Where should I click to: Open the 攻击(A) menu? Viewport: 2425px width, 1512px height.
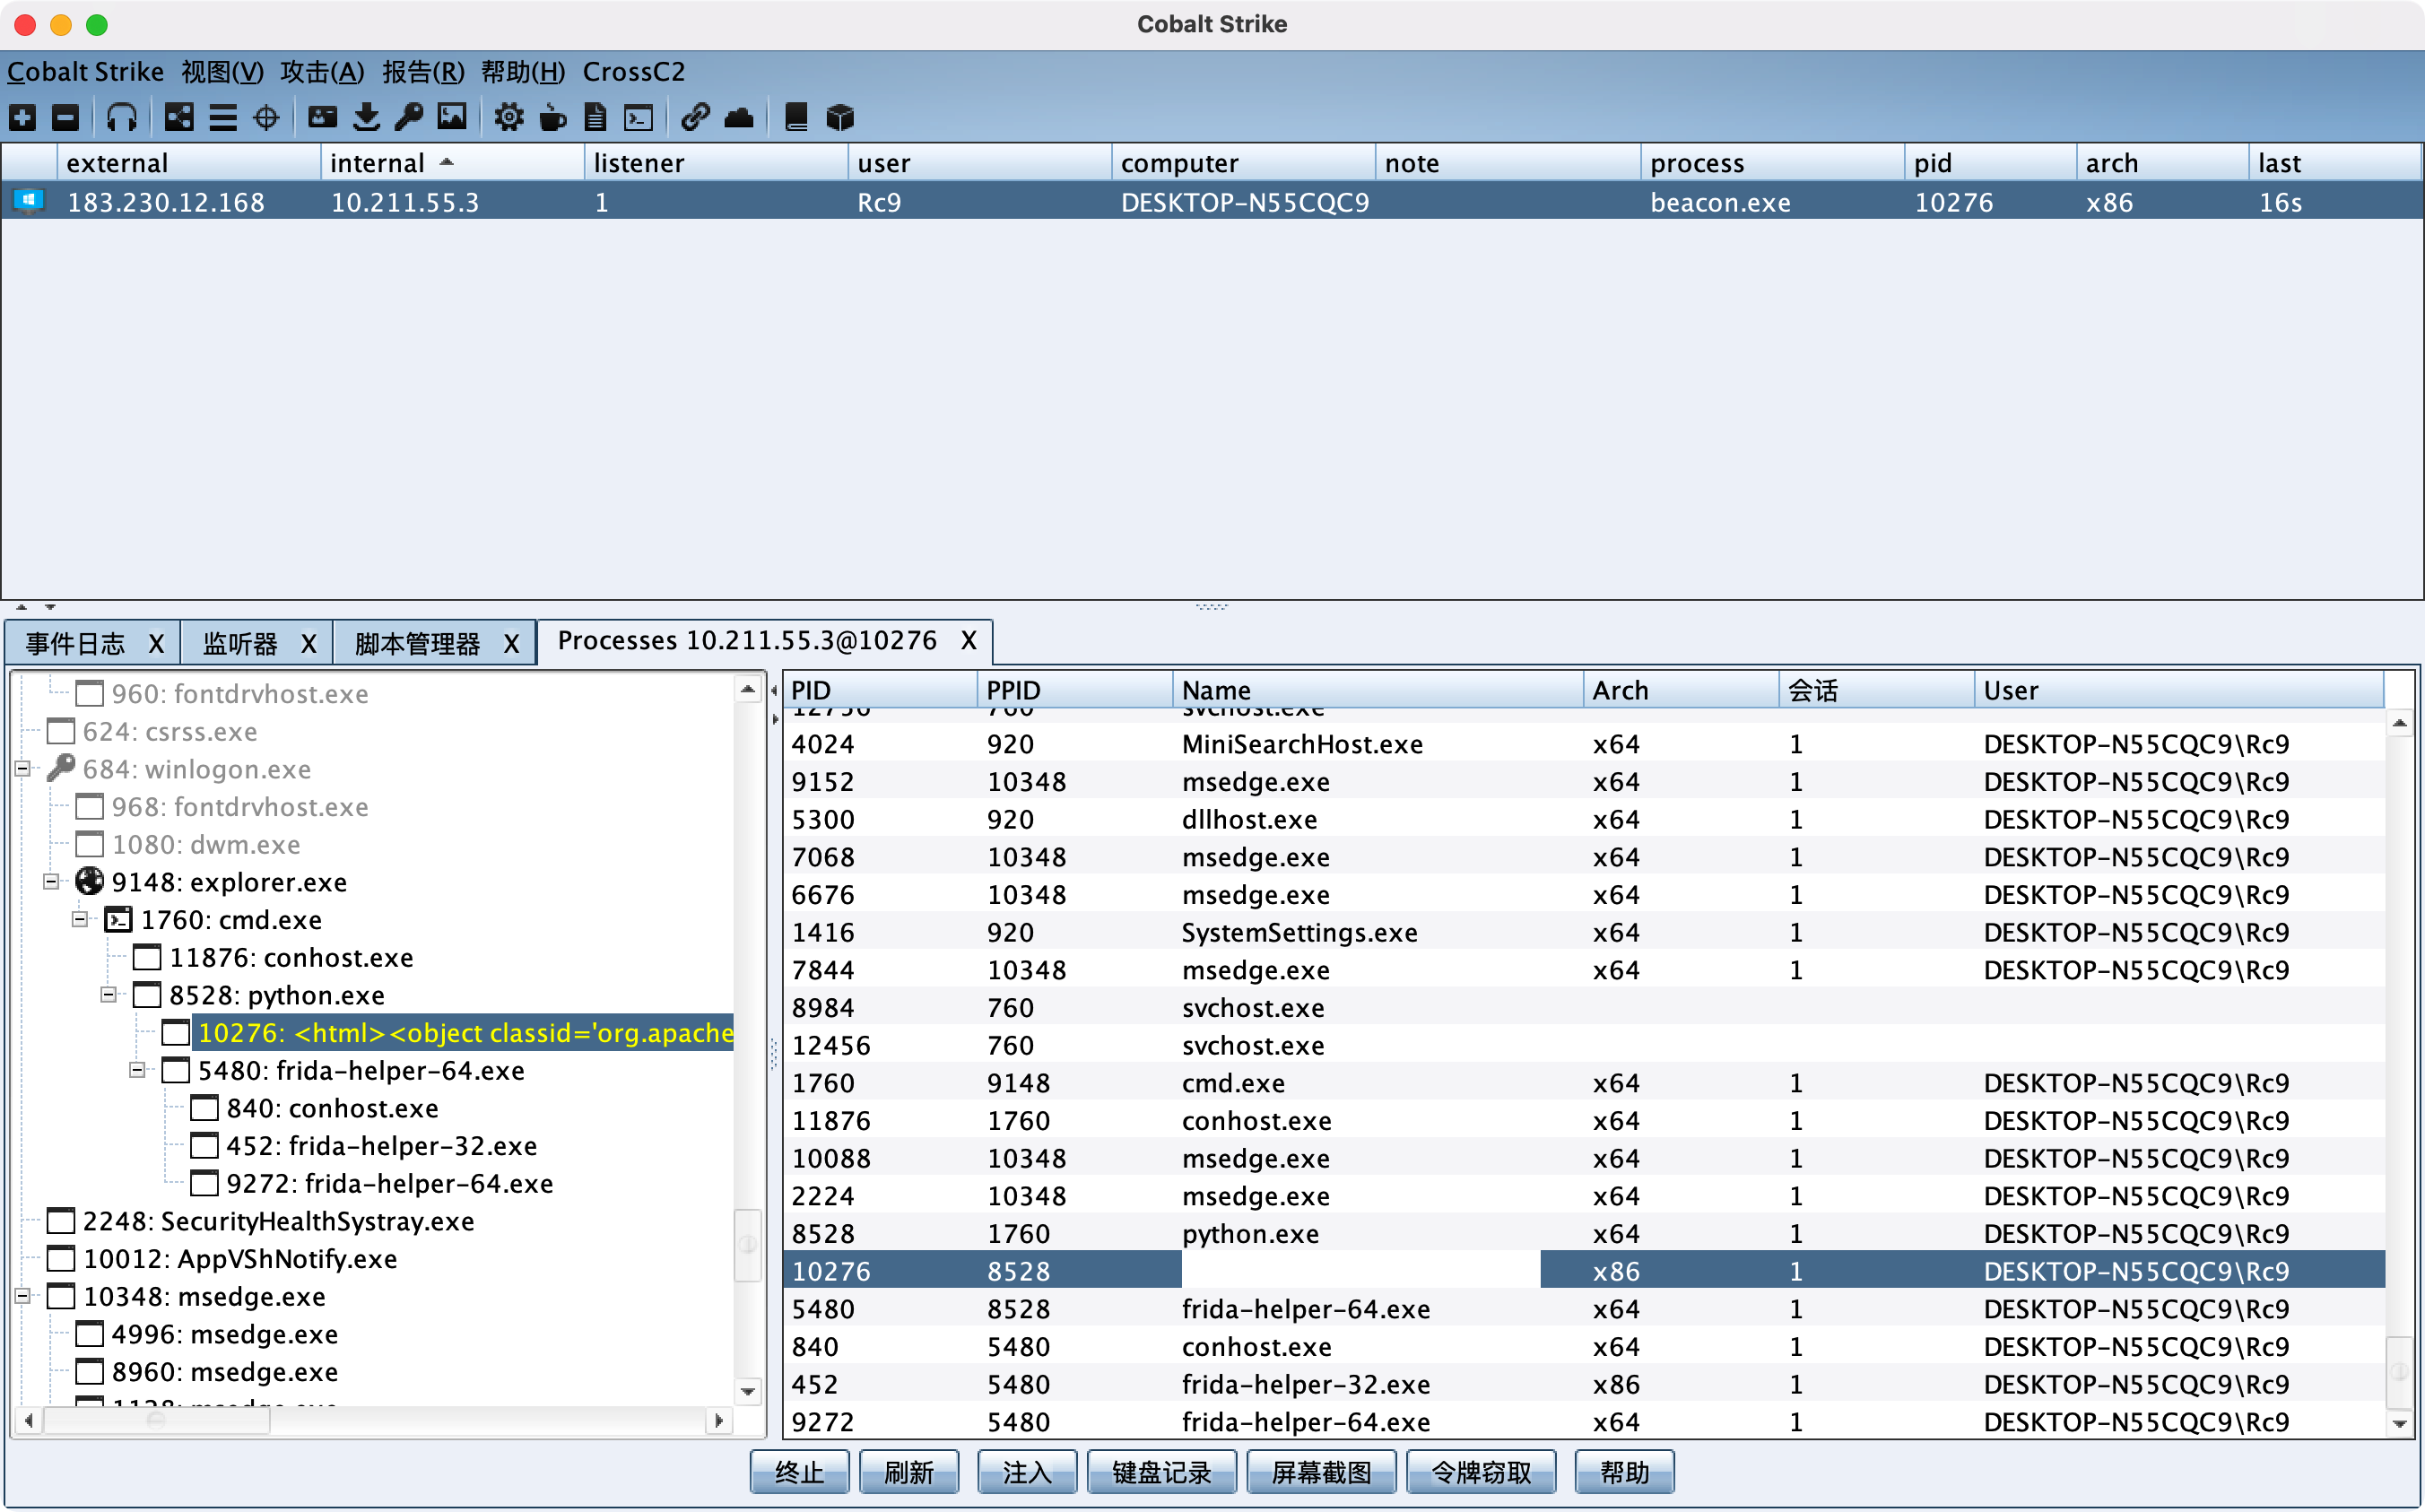click(322, 72)
